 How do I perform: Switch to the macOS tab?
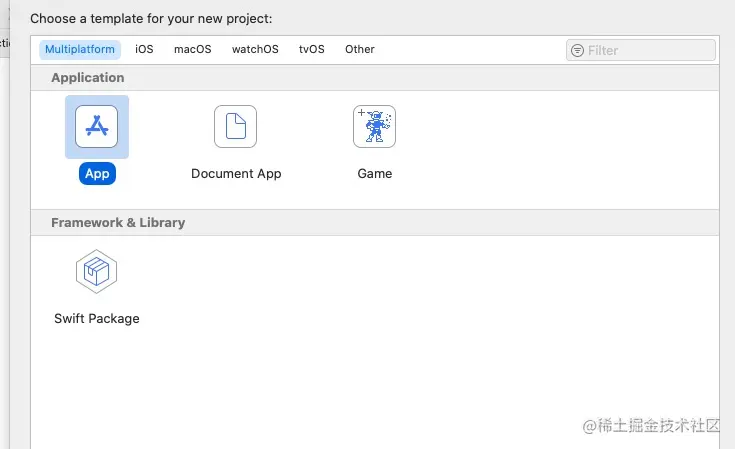point(193,49)
